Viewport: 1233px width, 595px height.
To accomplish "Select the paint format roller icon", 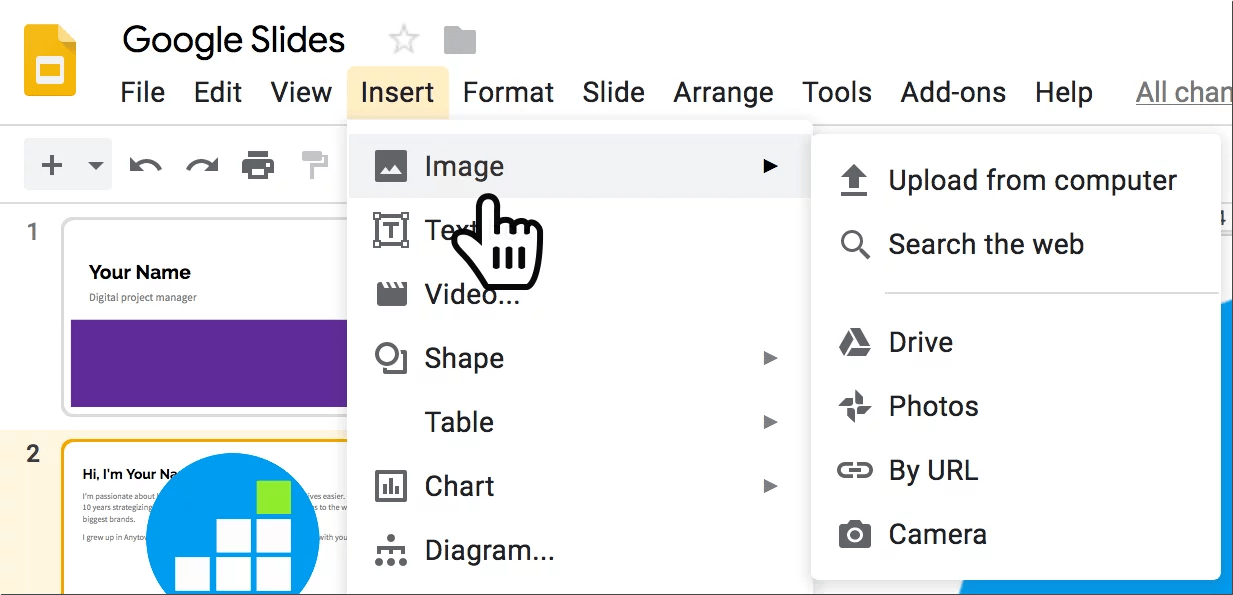I will (x=315, y=165).
